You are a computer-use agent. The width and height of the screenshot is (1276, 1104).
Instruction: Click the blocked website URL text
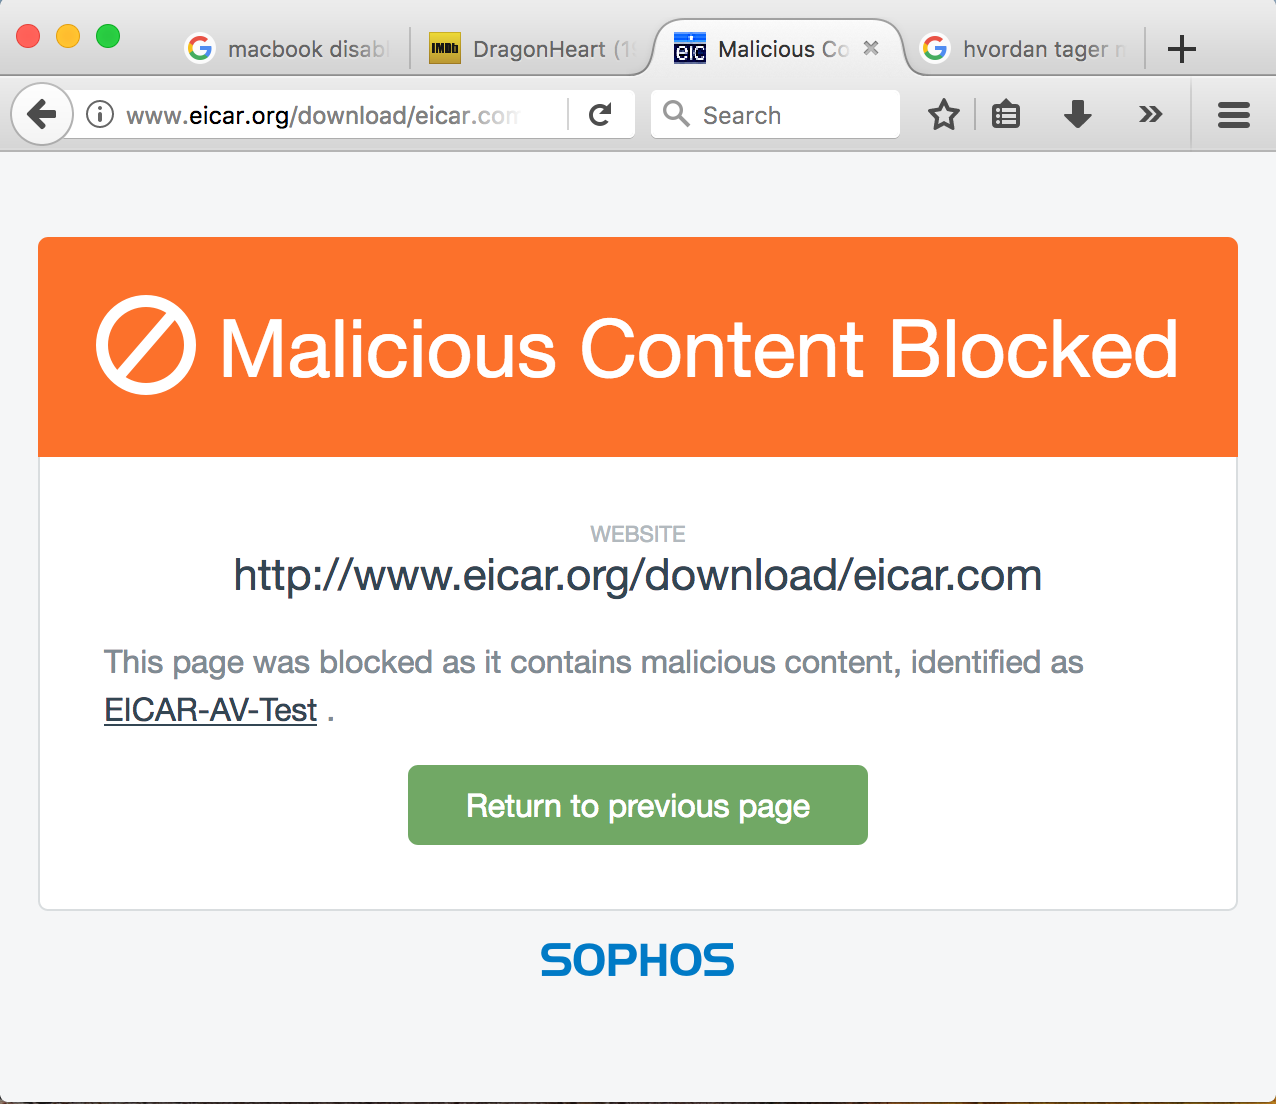[x=638, y=575]
